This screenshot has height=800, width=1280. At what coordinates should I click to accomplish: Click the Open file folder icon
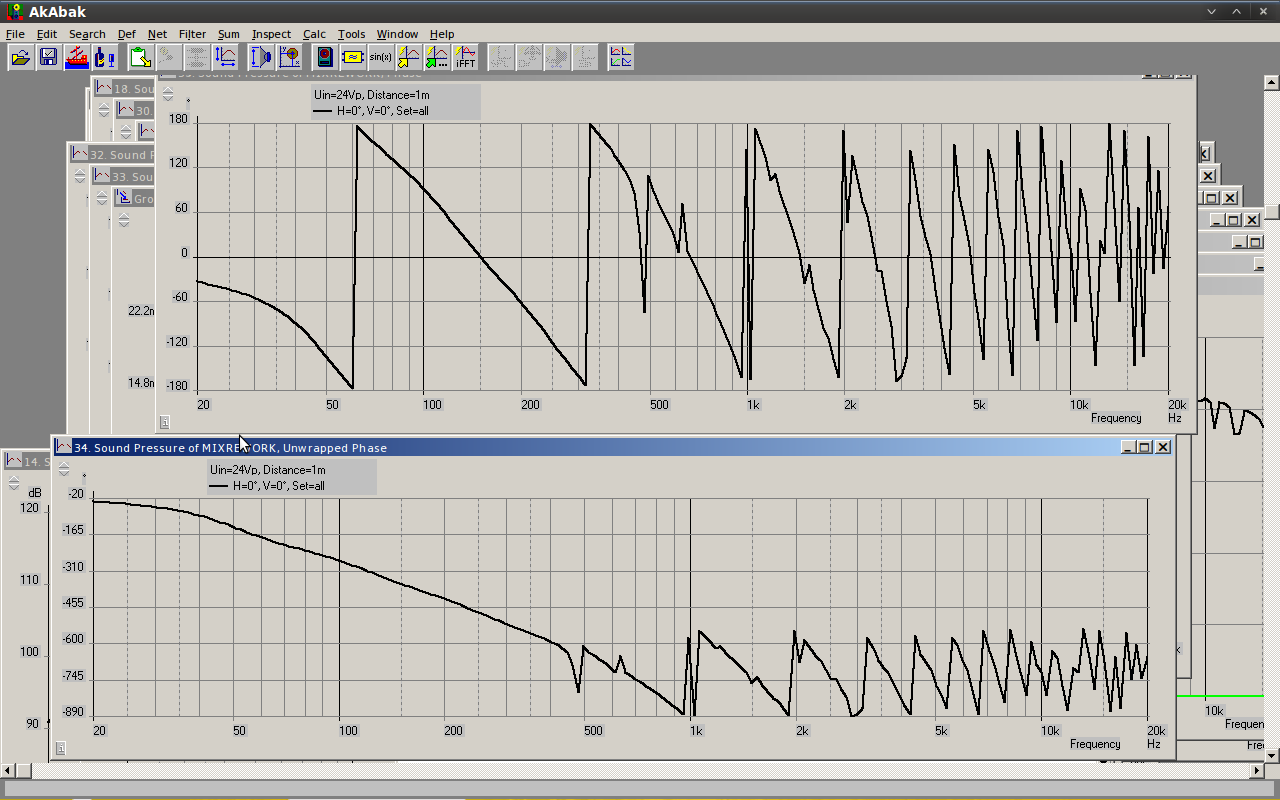(20, 57)
